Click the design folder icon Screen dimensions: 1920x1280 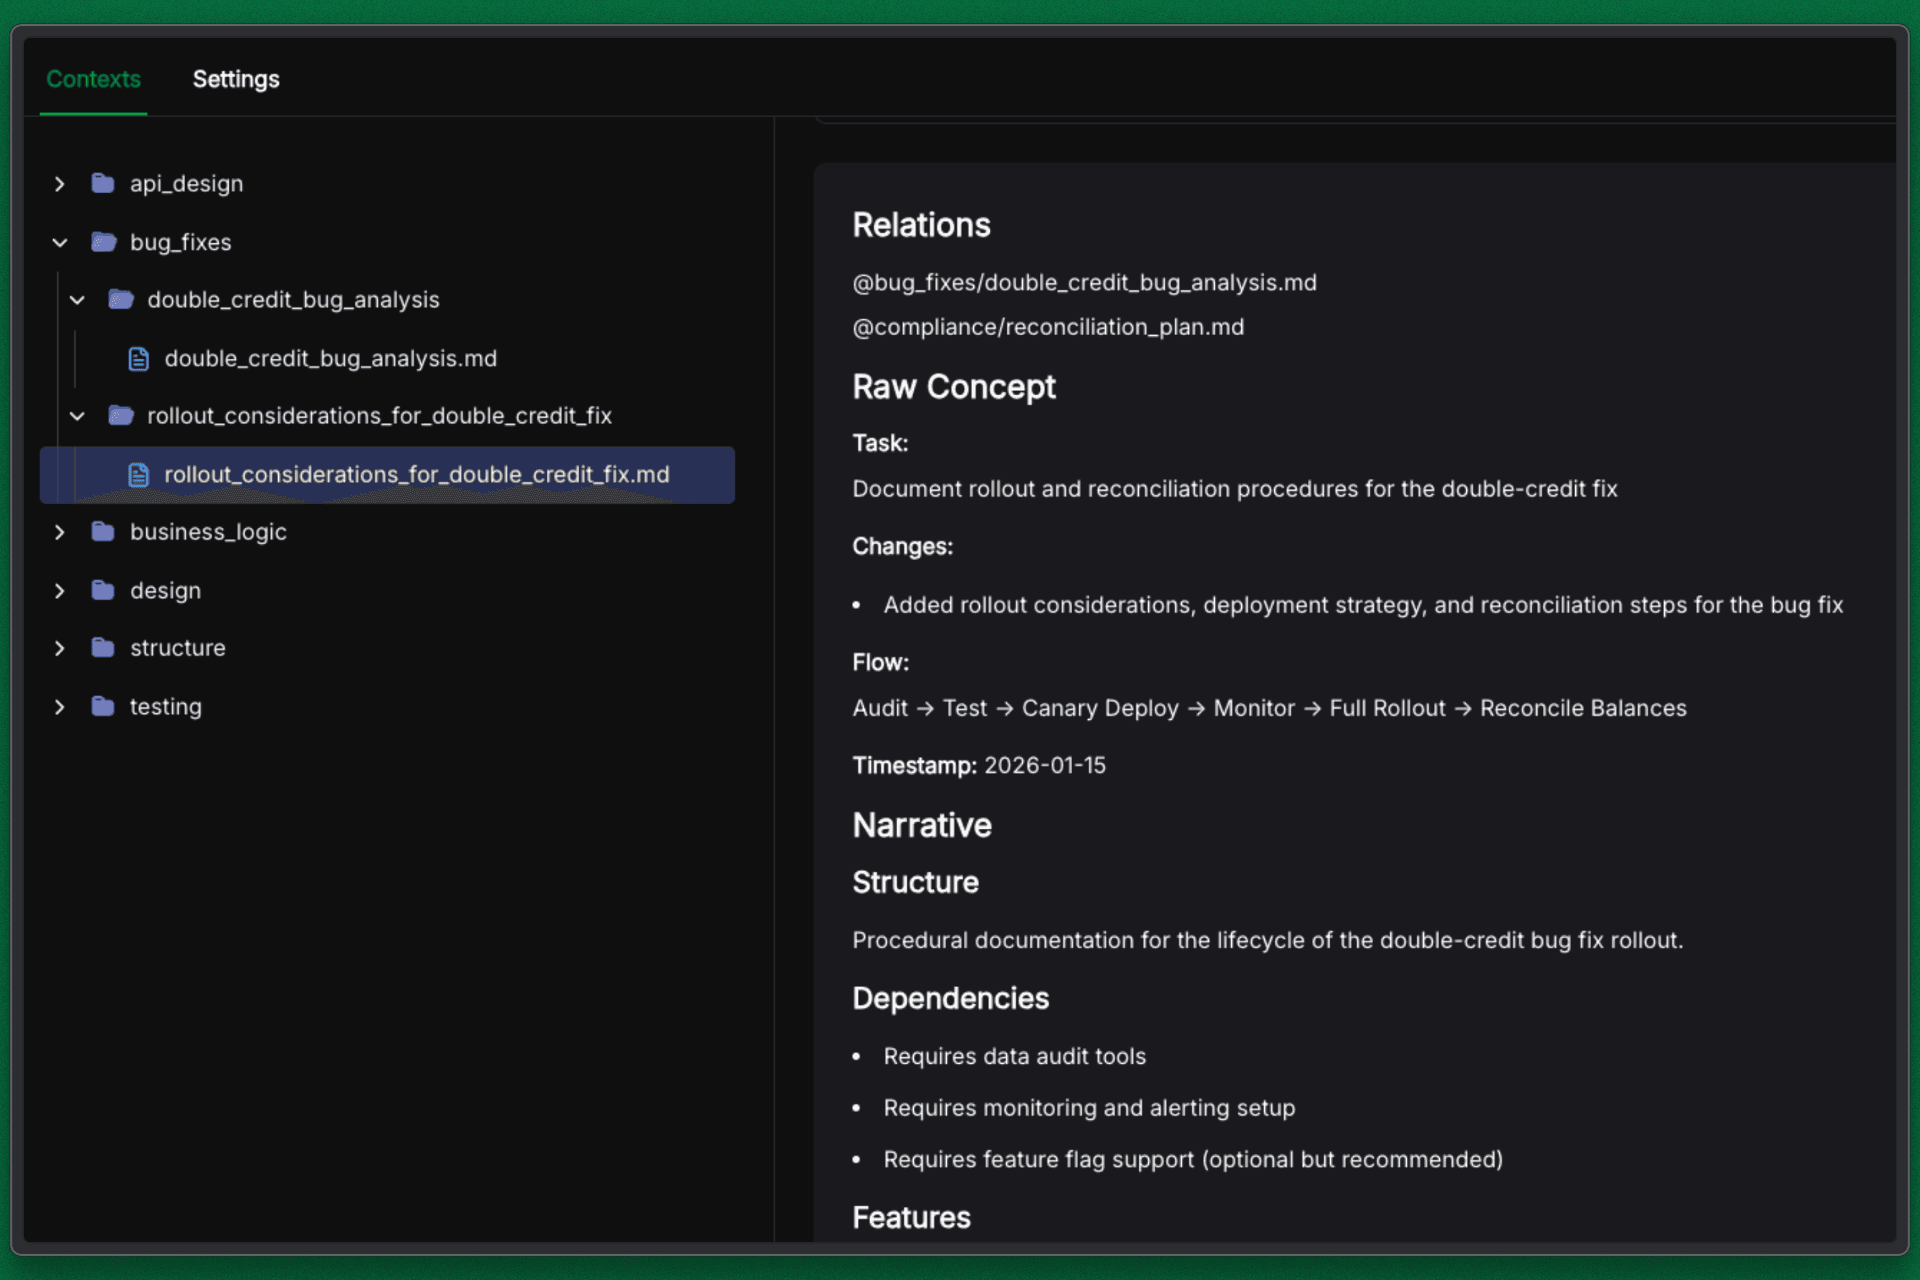(102, 590)
